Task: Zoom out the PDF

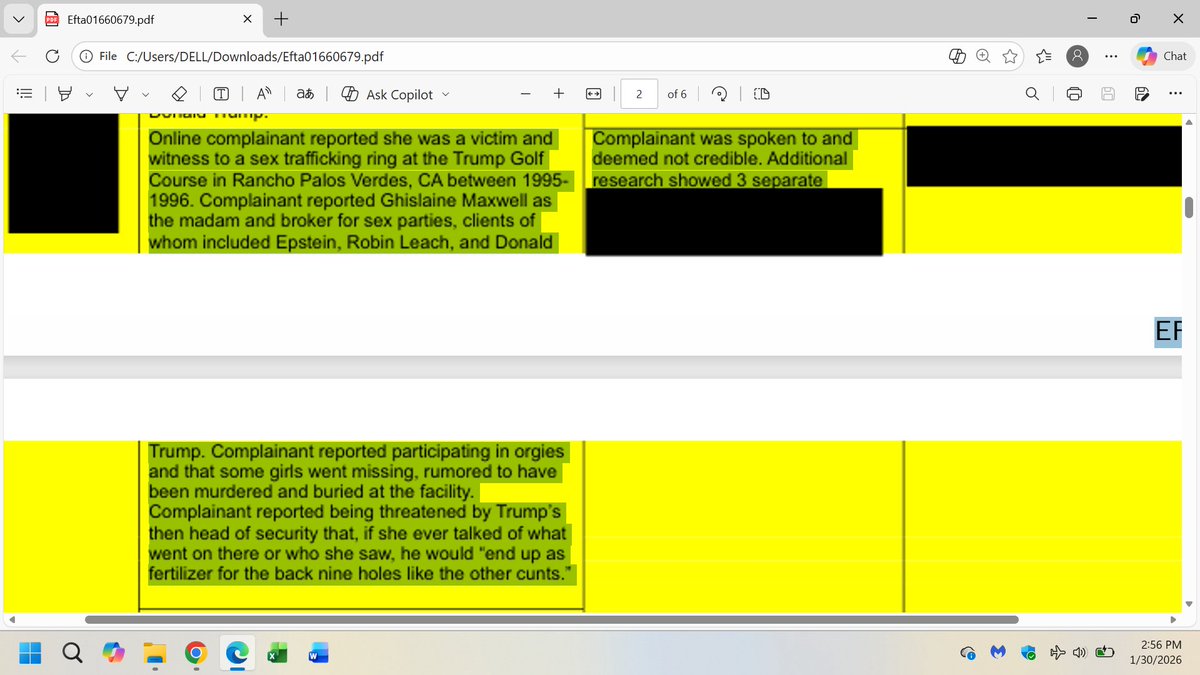Action: (526, 94)
